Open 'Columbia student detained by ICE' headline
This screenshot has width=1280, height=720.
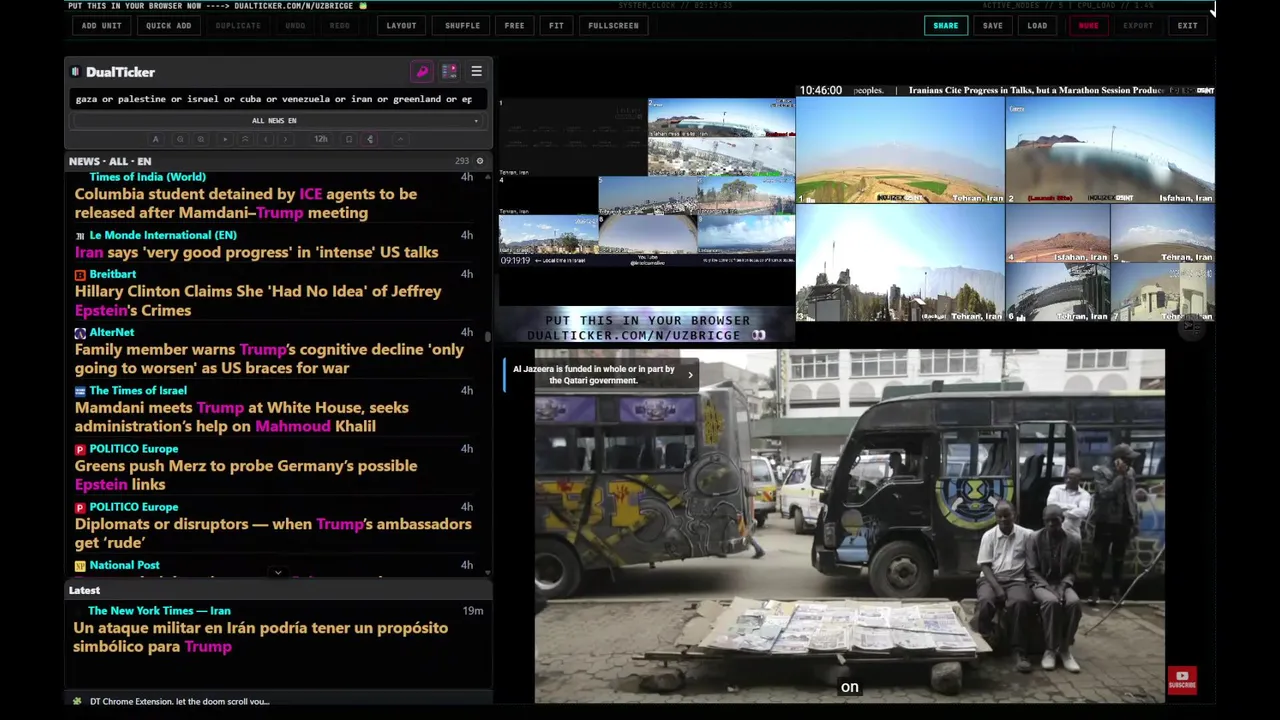click(x=246, y=203)
